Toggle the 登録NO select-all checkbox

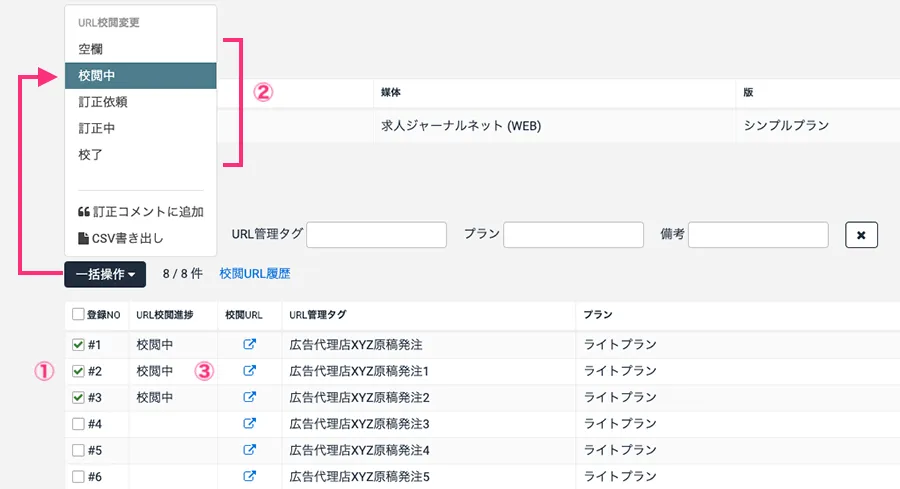click(x=78, y=314)
